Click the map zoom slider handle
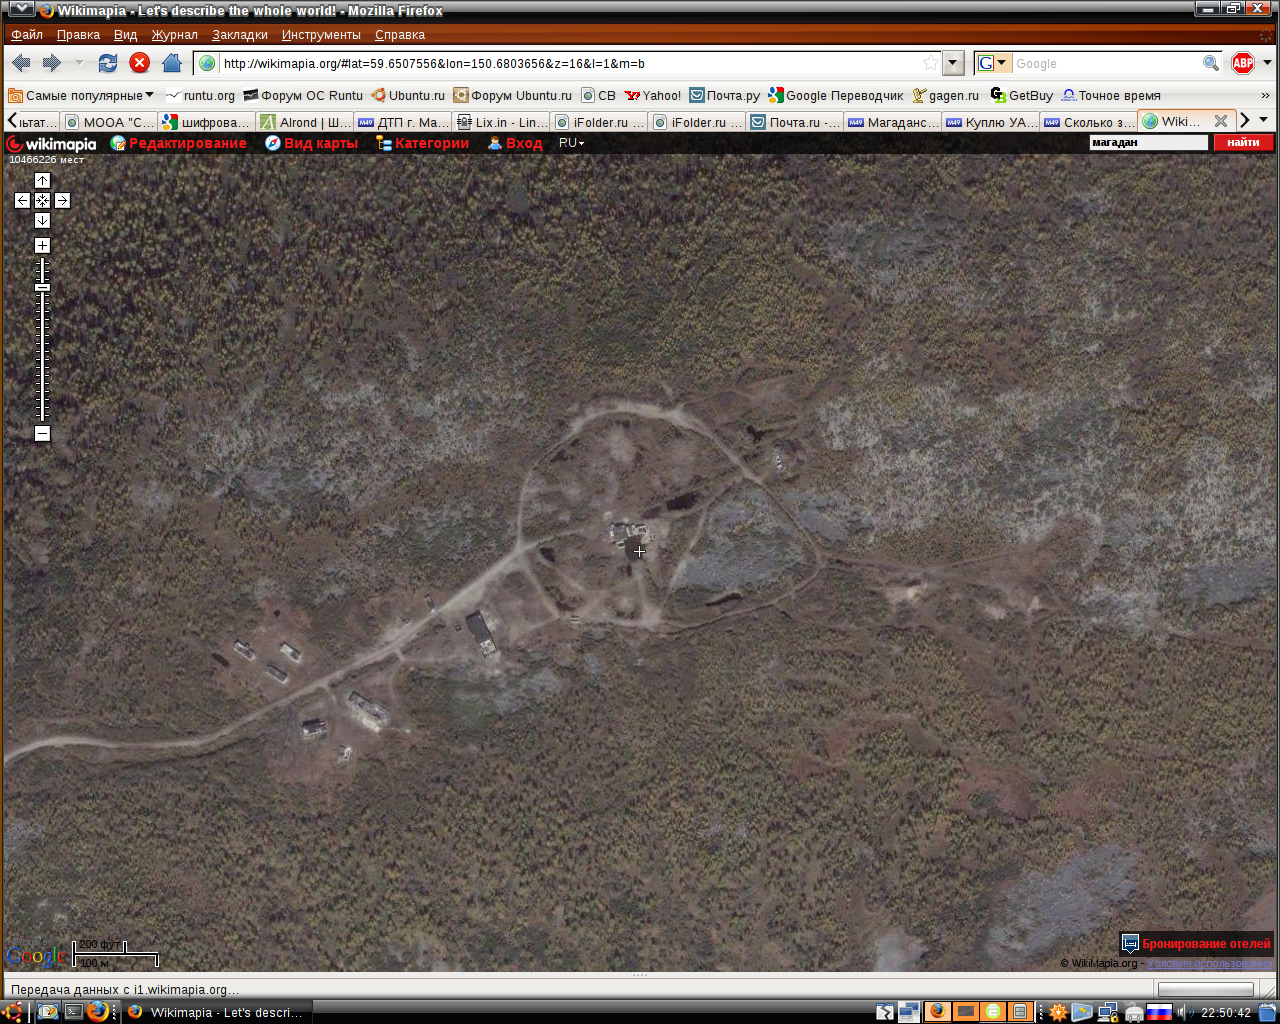Image resolution: width=1280 pixels, height=1024 pixels. click(42, 288)
